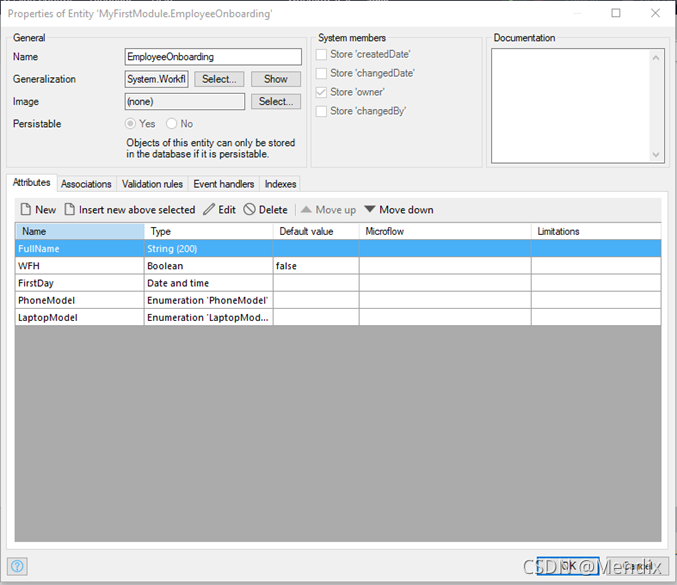Open the Validation rules tab
This screenshot has width=677, height=585.
pyautogui.click(x=152, y=184)
